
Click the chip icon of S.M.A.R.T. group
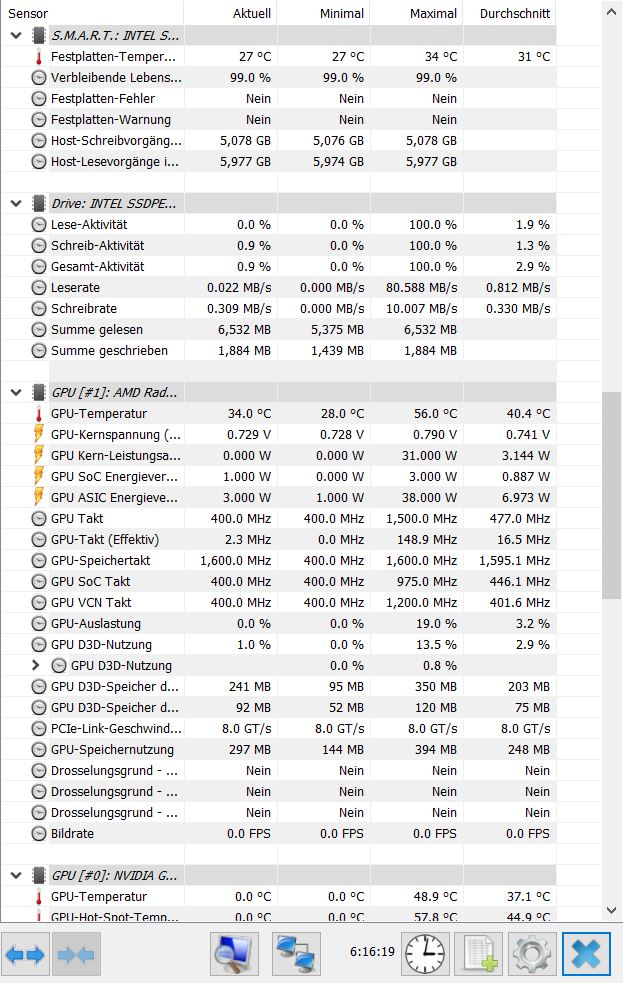point(39,36)
